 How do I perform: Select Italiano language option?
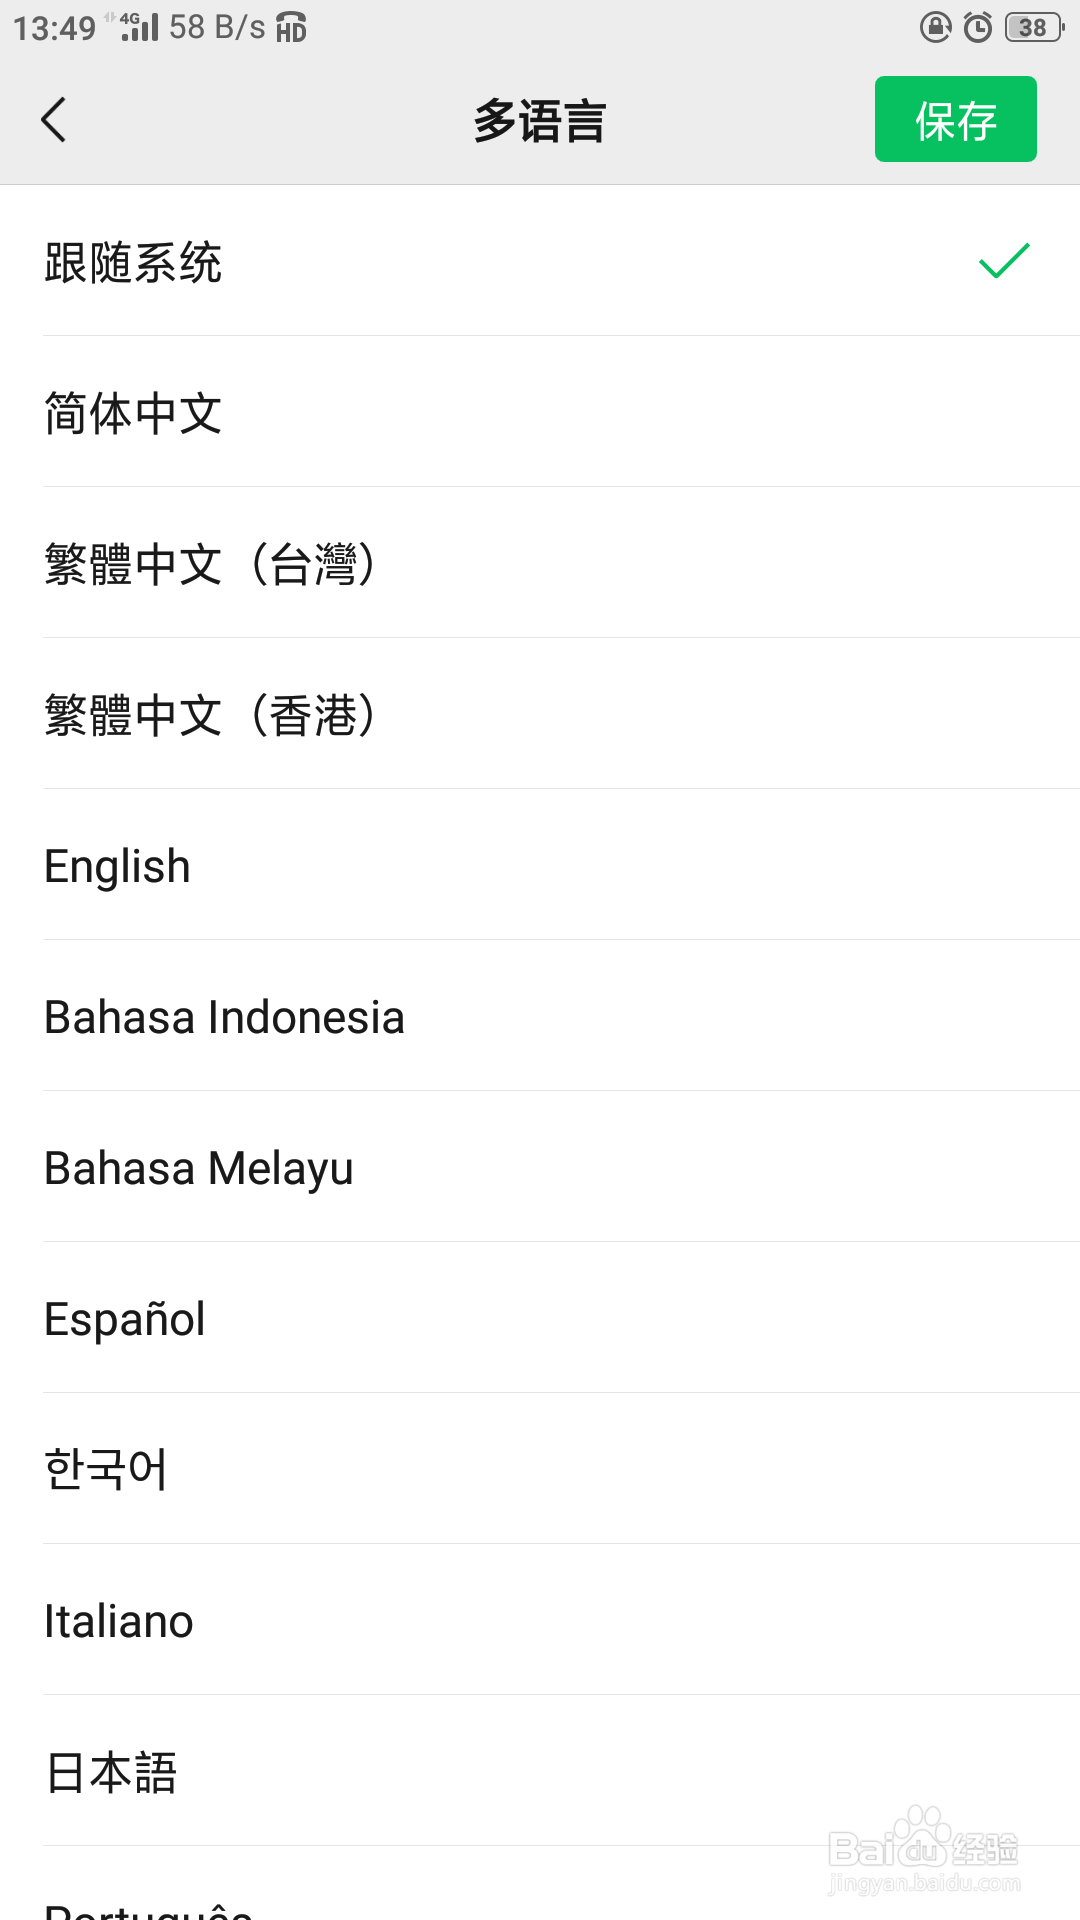tap(119, 1621)
